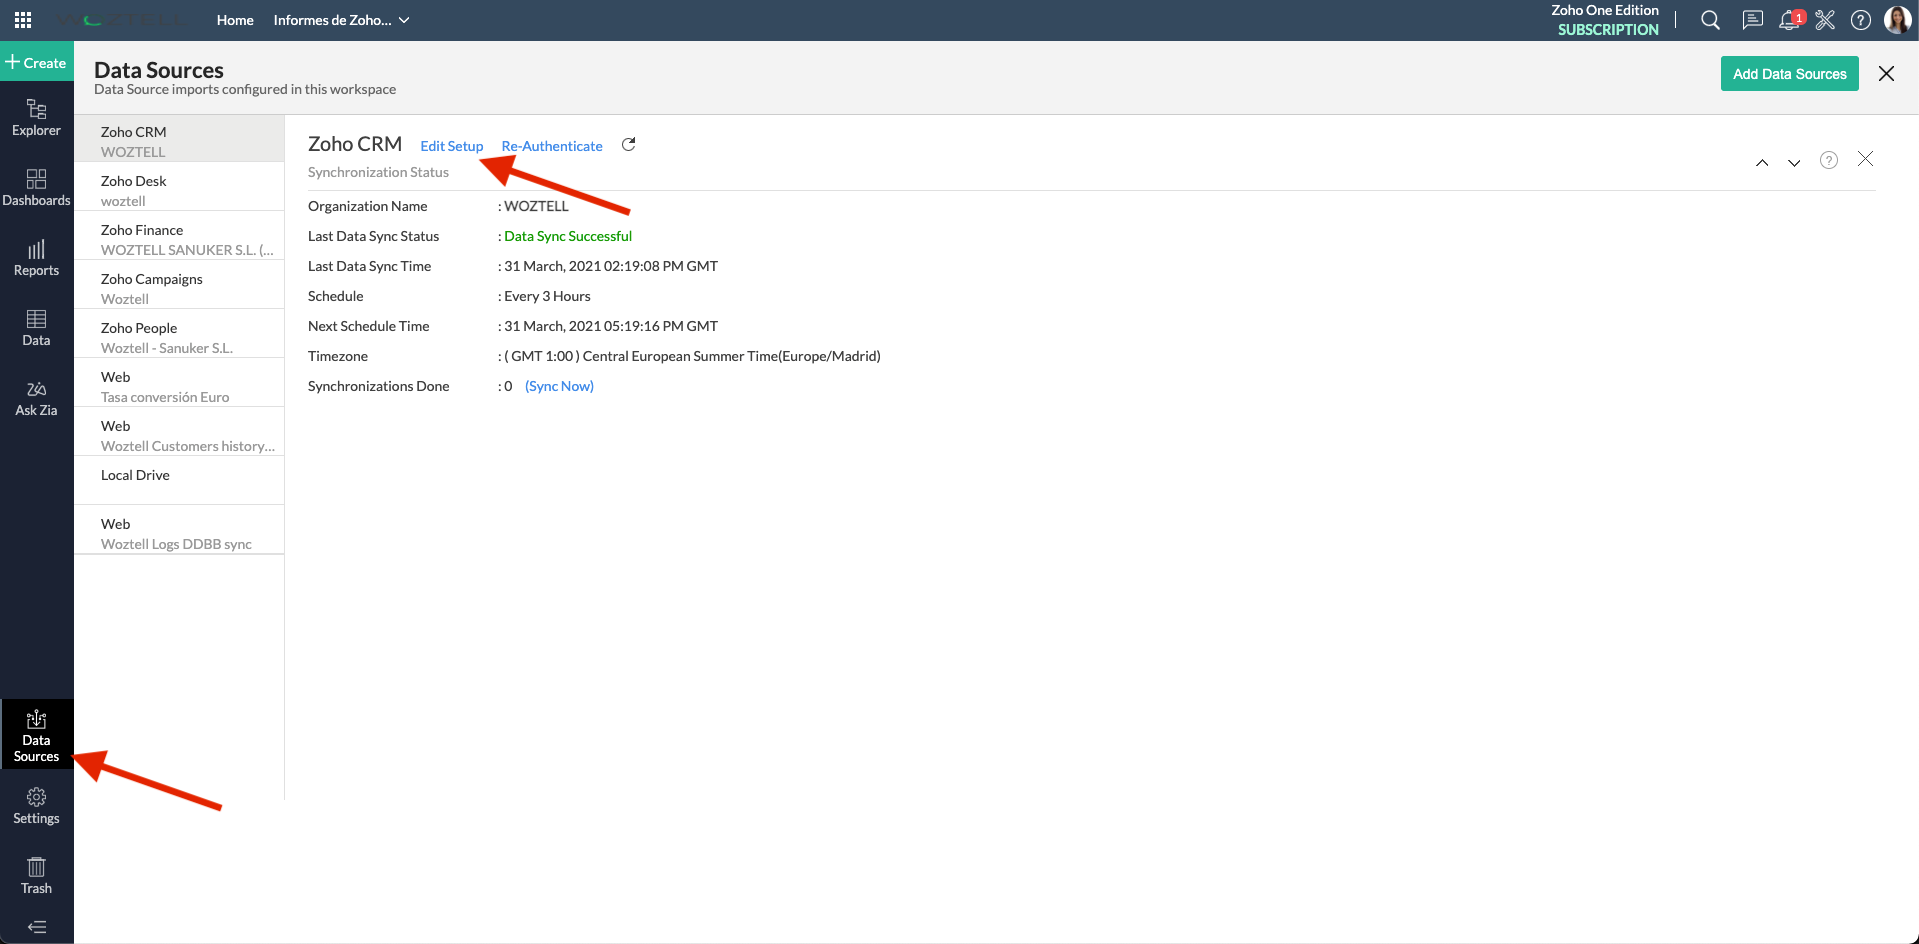Select Web Woztell Customers history source
The image size is (1919, 944).
coord(179,433)
